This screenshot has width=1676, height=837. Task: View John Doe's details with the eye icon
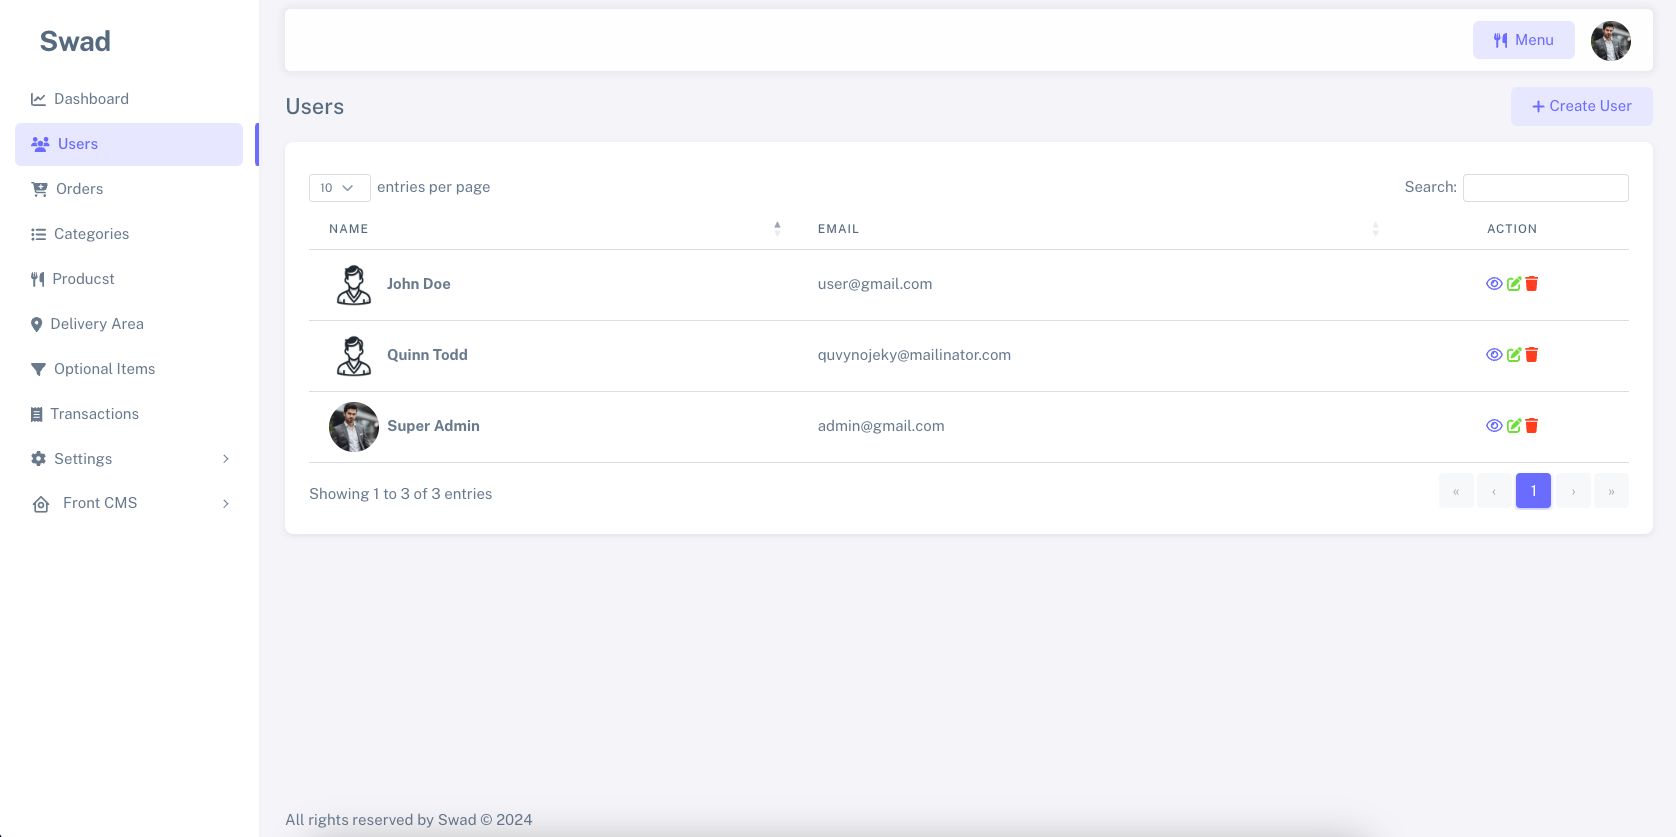point(1494,284)
